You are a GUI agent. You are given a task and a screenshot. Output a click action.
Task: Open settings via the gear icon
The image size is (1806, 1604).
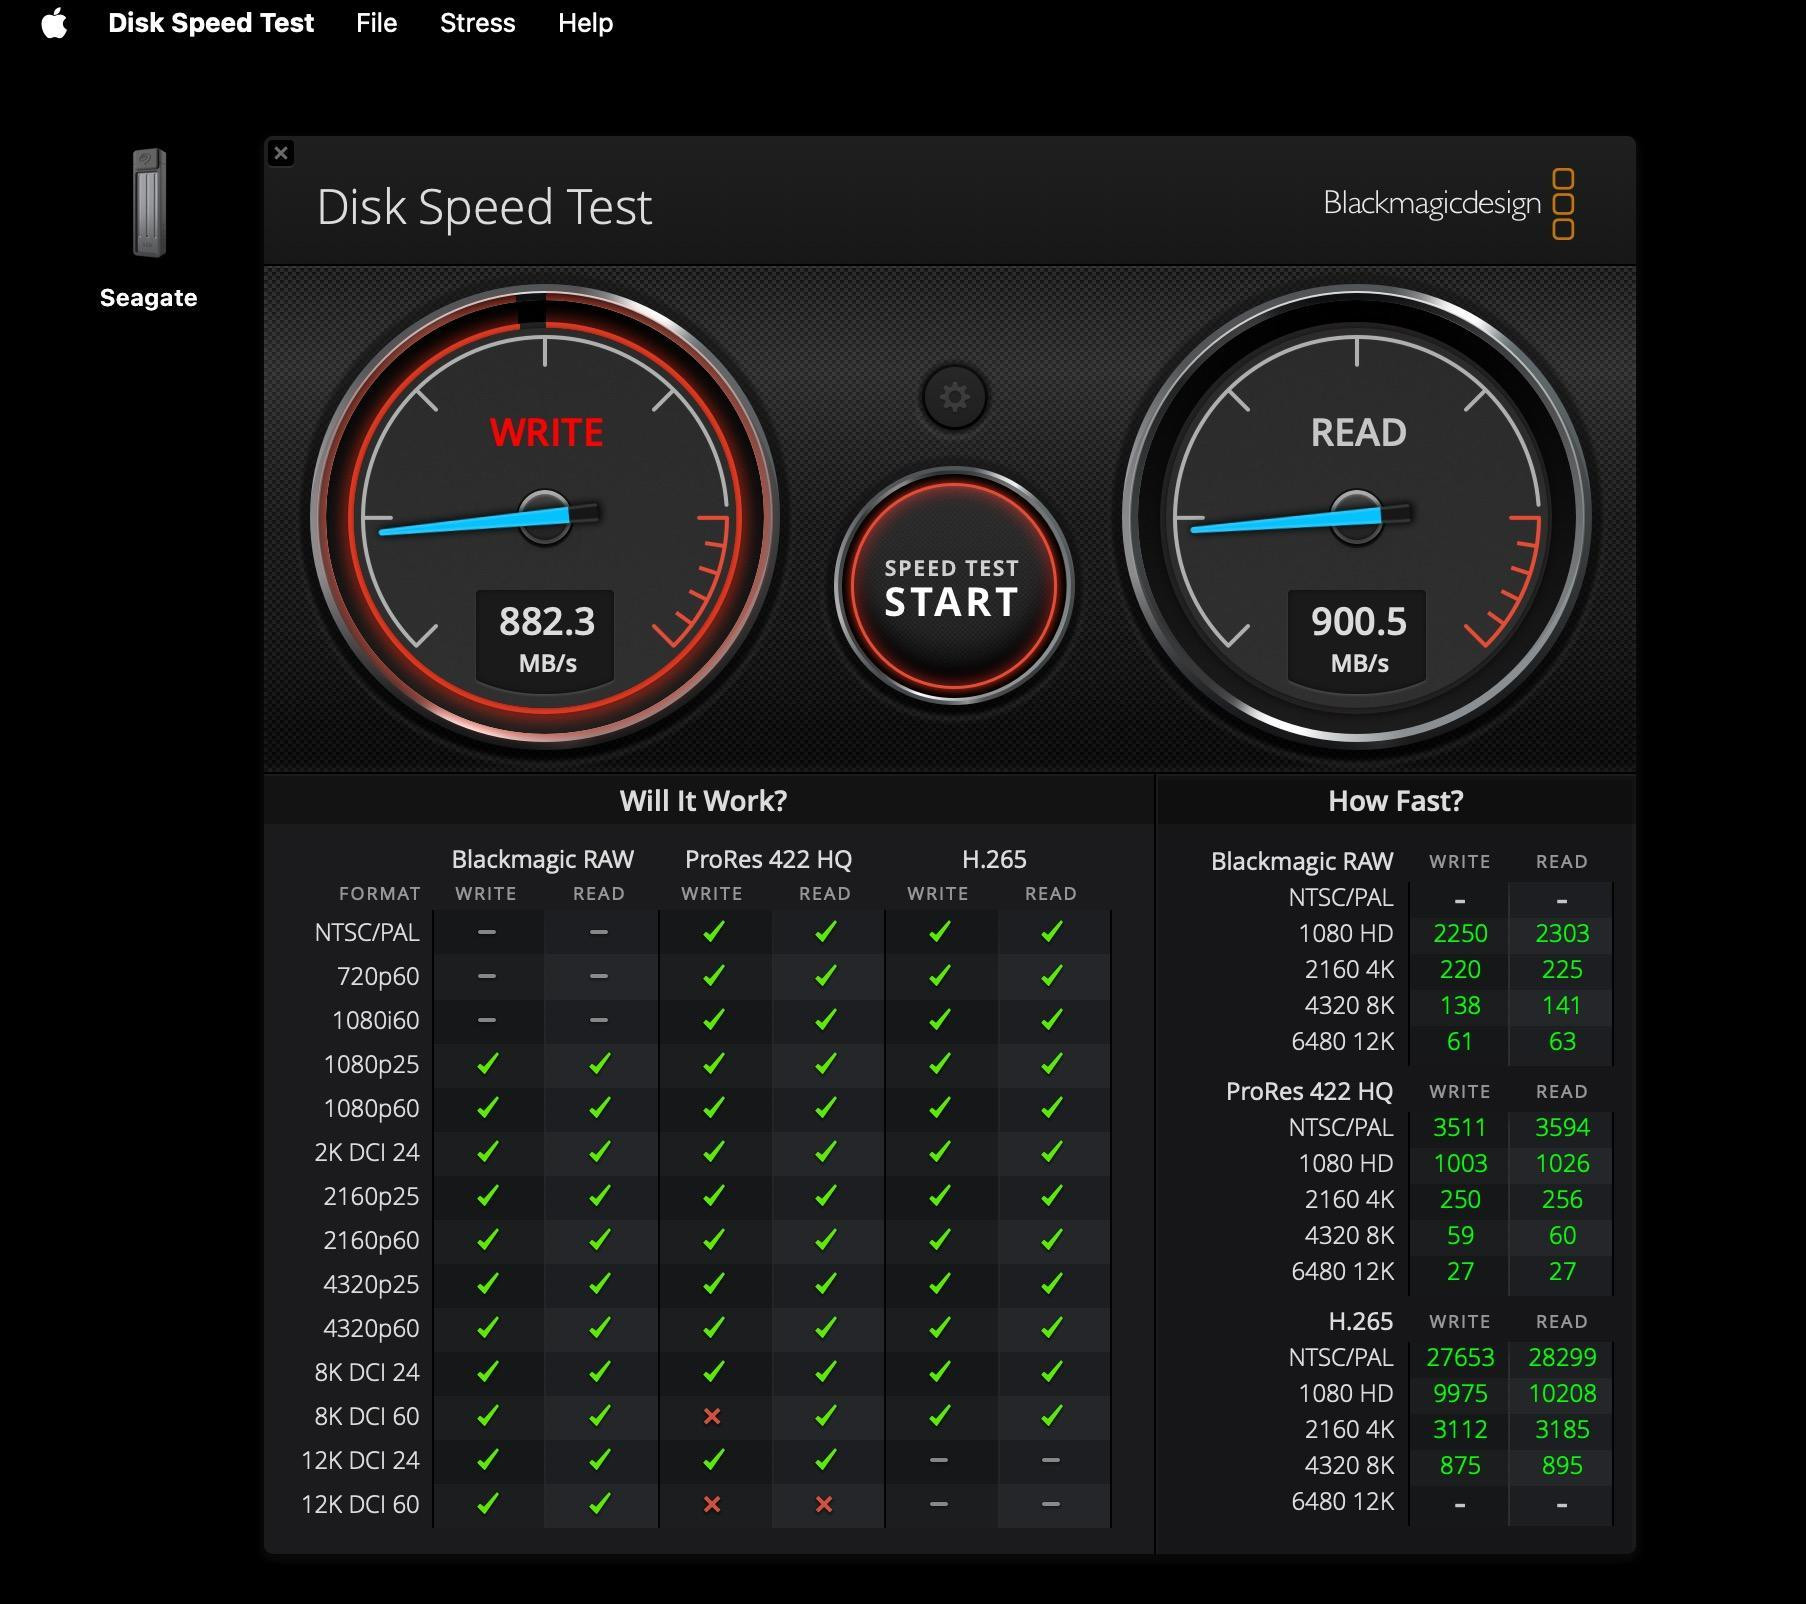[954, 397]
